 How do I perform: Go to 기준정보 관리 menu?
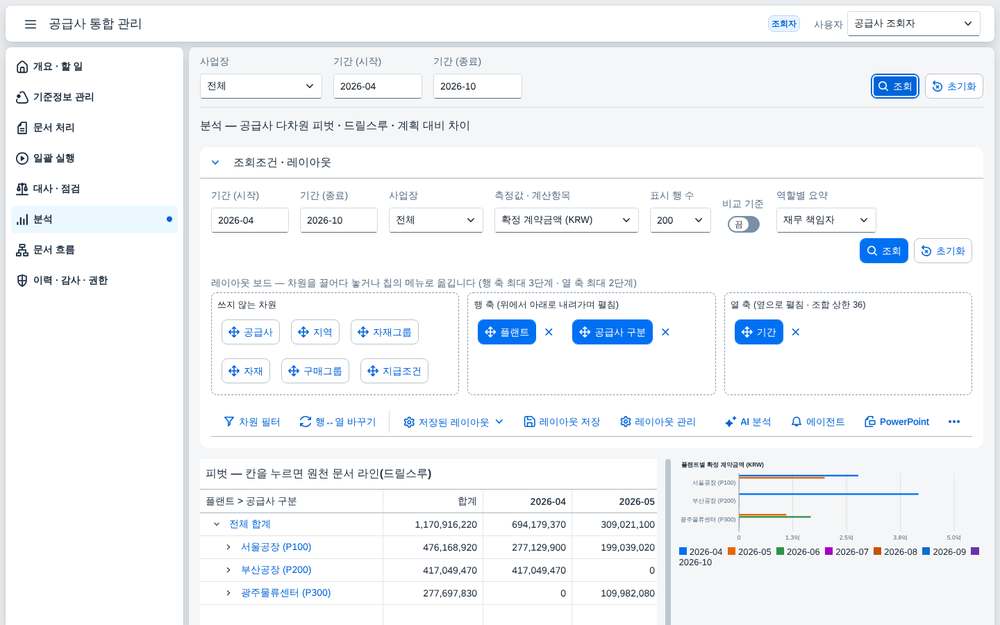pos(94,97)
